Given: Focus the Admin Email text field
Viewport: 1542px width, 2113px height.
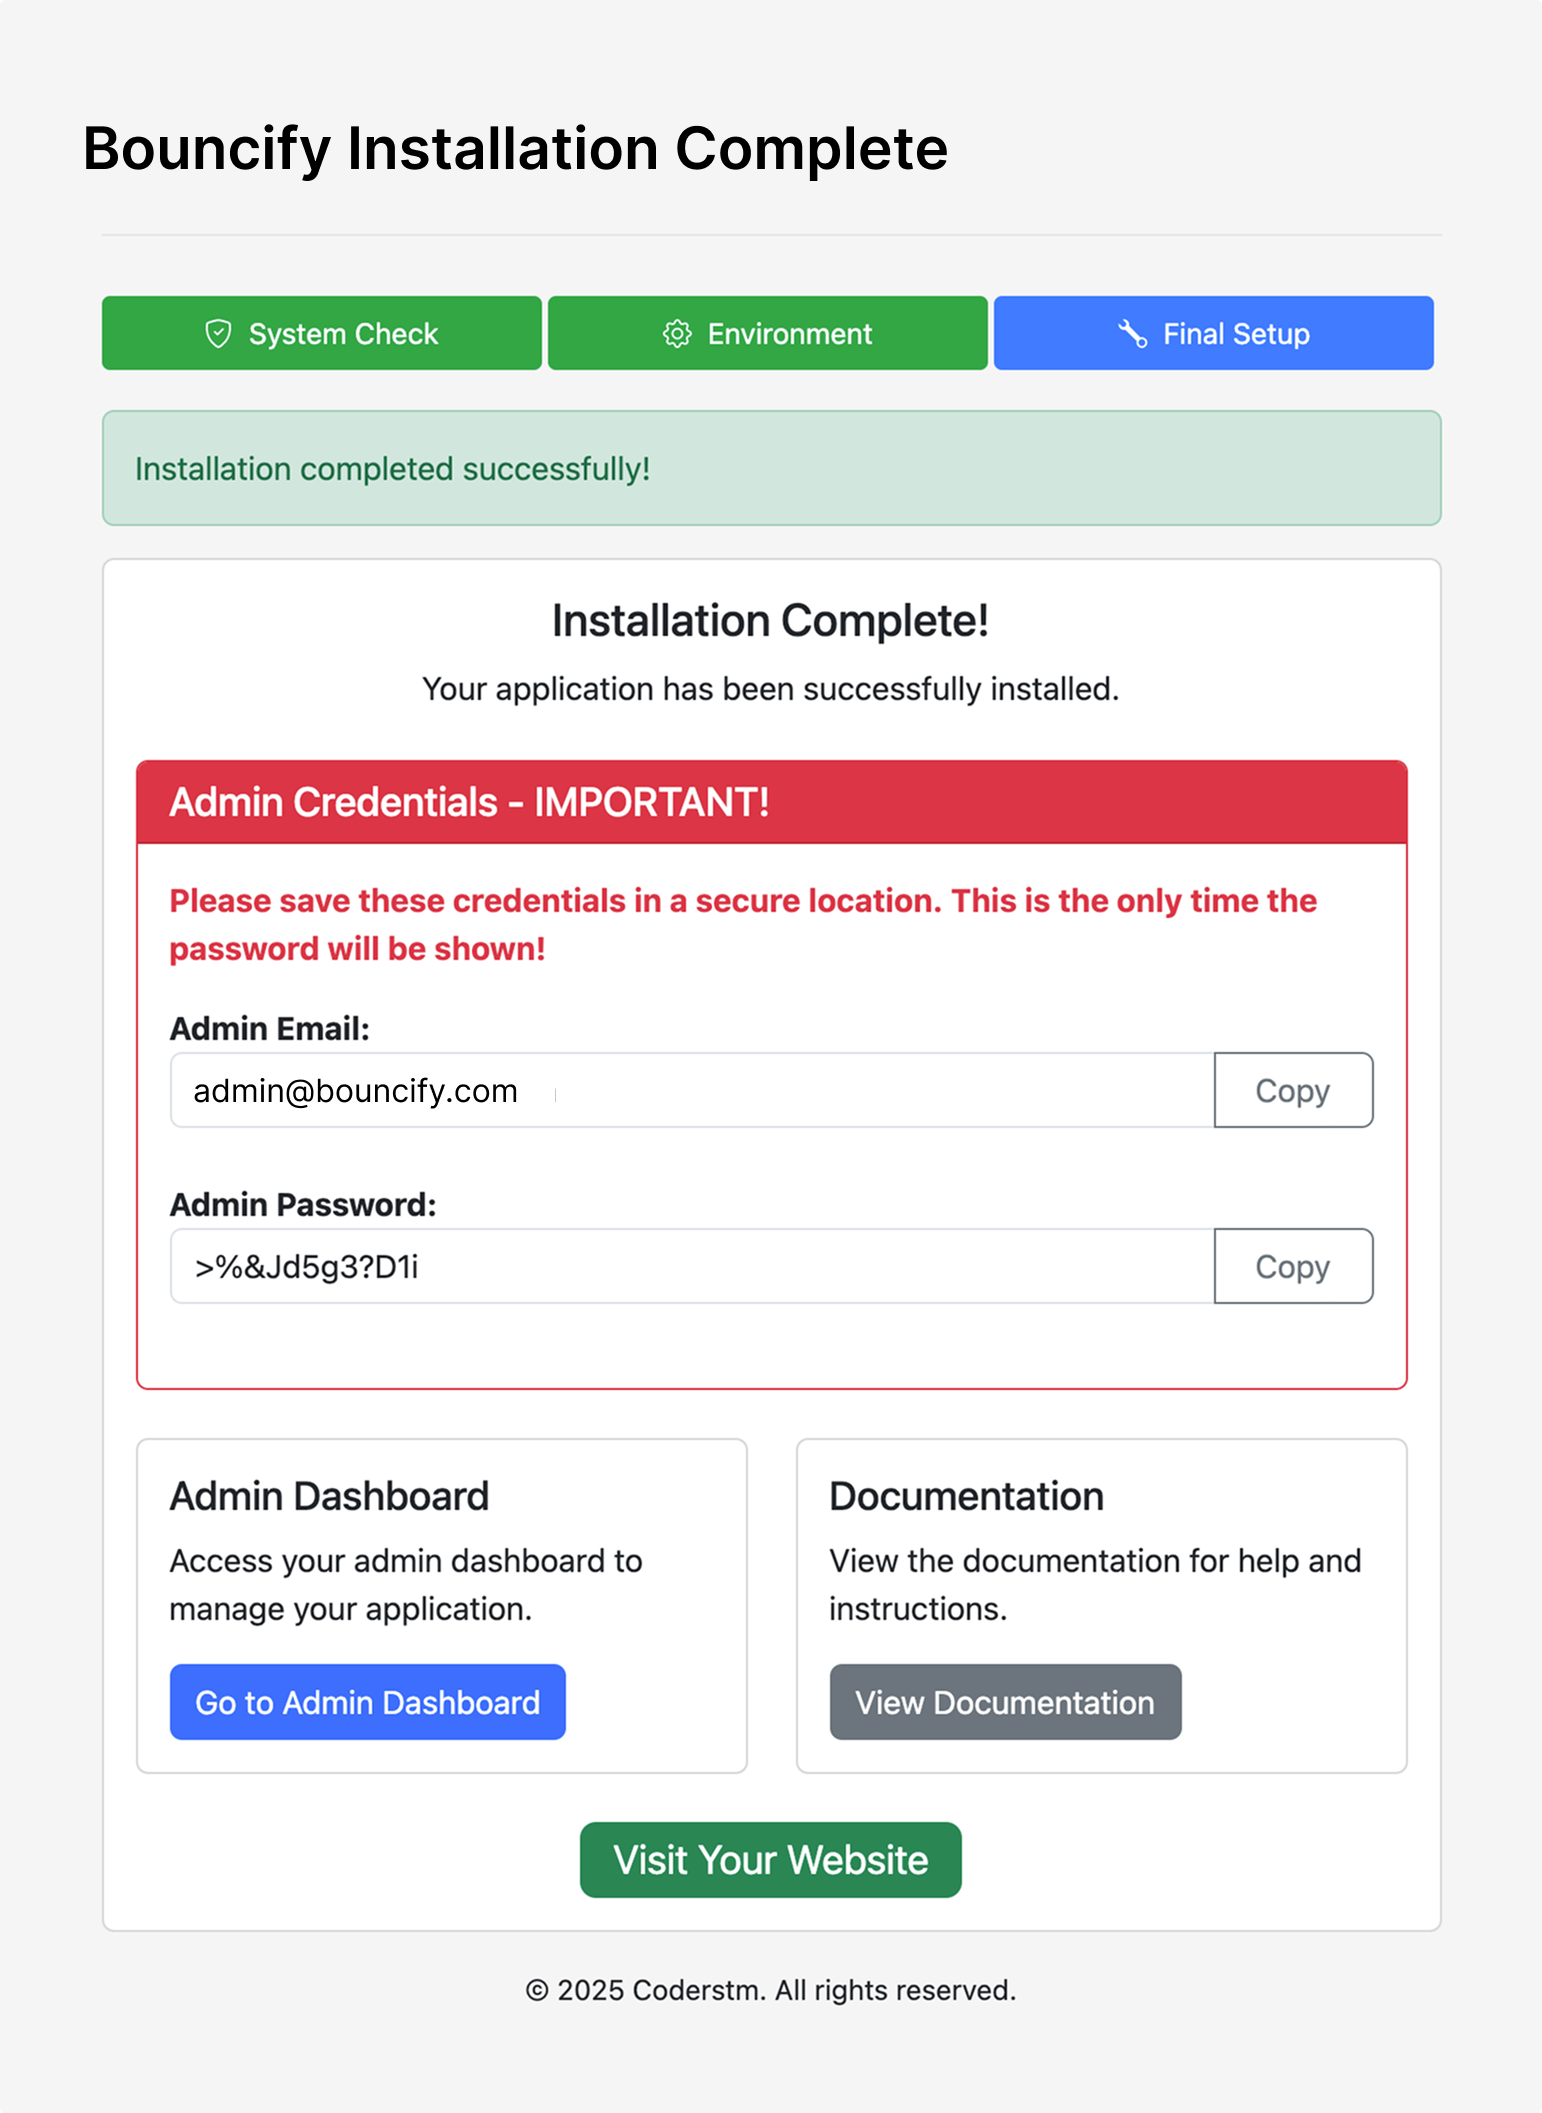Looking at the screenshot, I should [x=691, y=1090].
